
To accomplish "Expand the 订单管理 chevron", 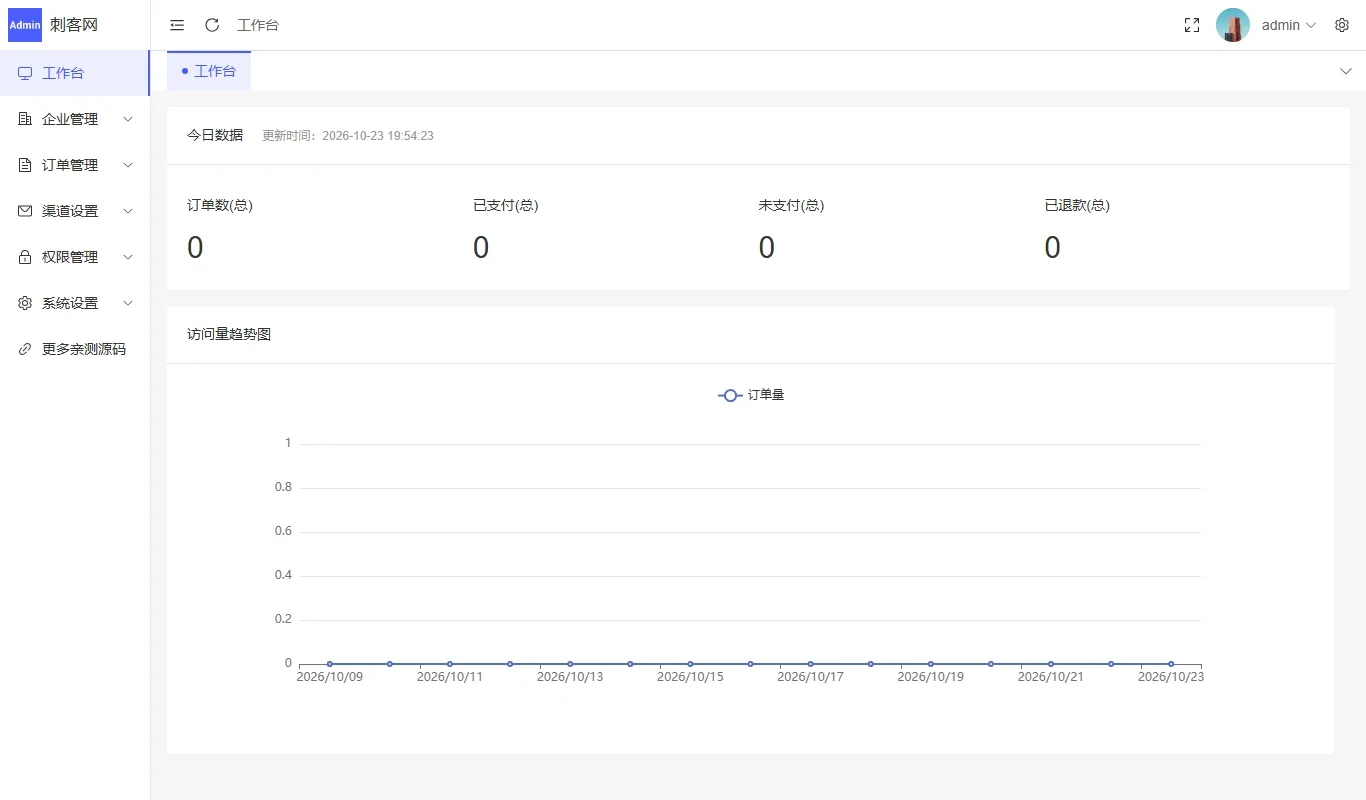I will 128,165.
